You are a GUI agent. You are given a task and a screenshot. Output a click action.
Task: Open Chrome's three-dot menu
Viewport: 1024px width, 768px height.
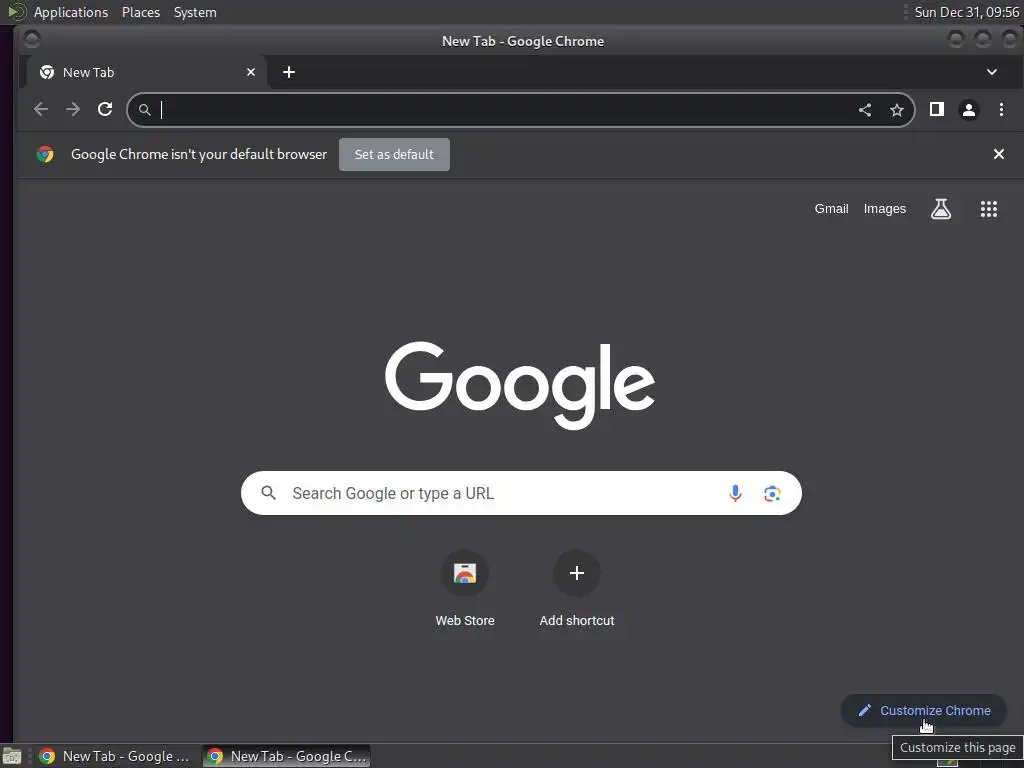[x=1001, y=109]
